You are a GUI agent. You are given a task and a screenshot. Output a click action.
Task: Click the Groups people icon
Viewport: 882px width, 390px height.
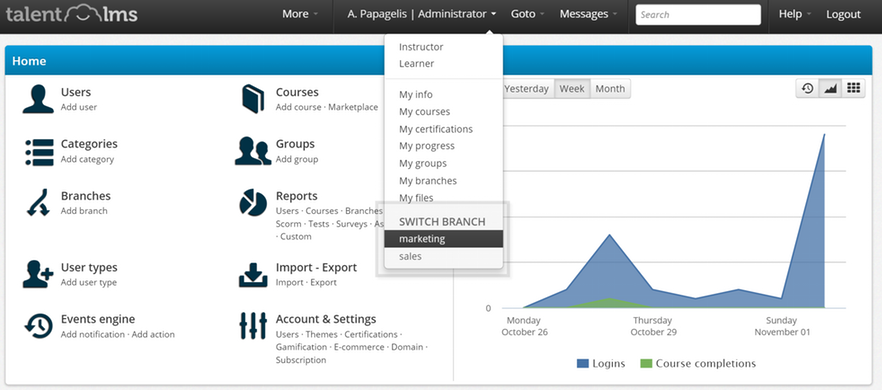click(x=253, y=151)
